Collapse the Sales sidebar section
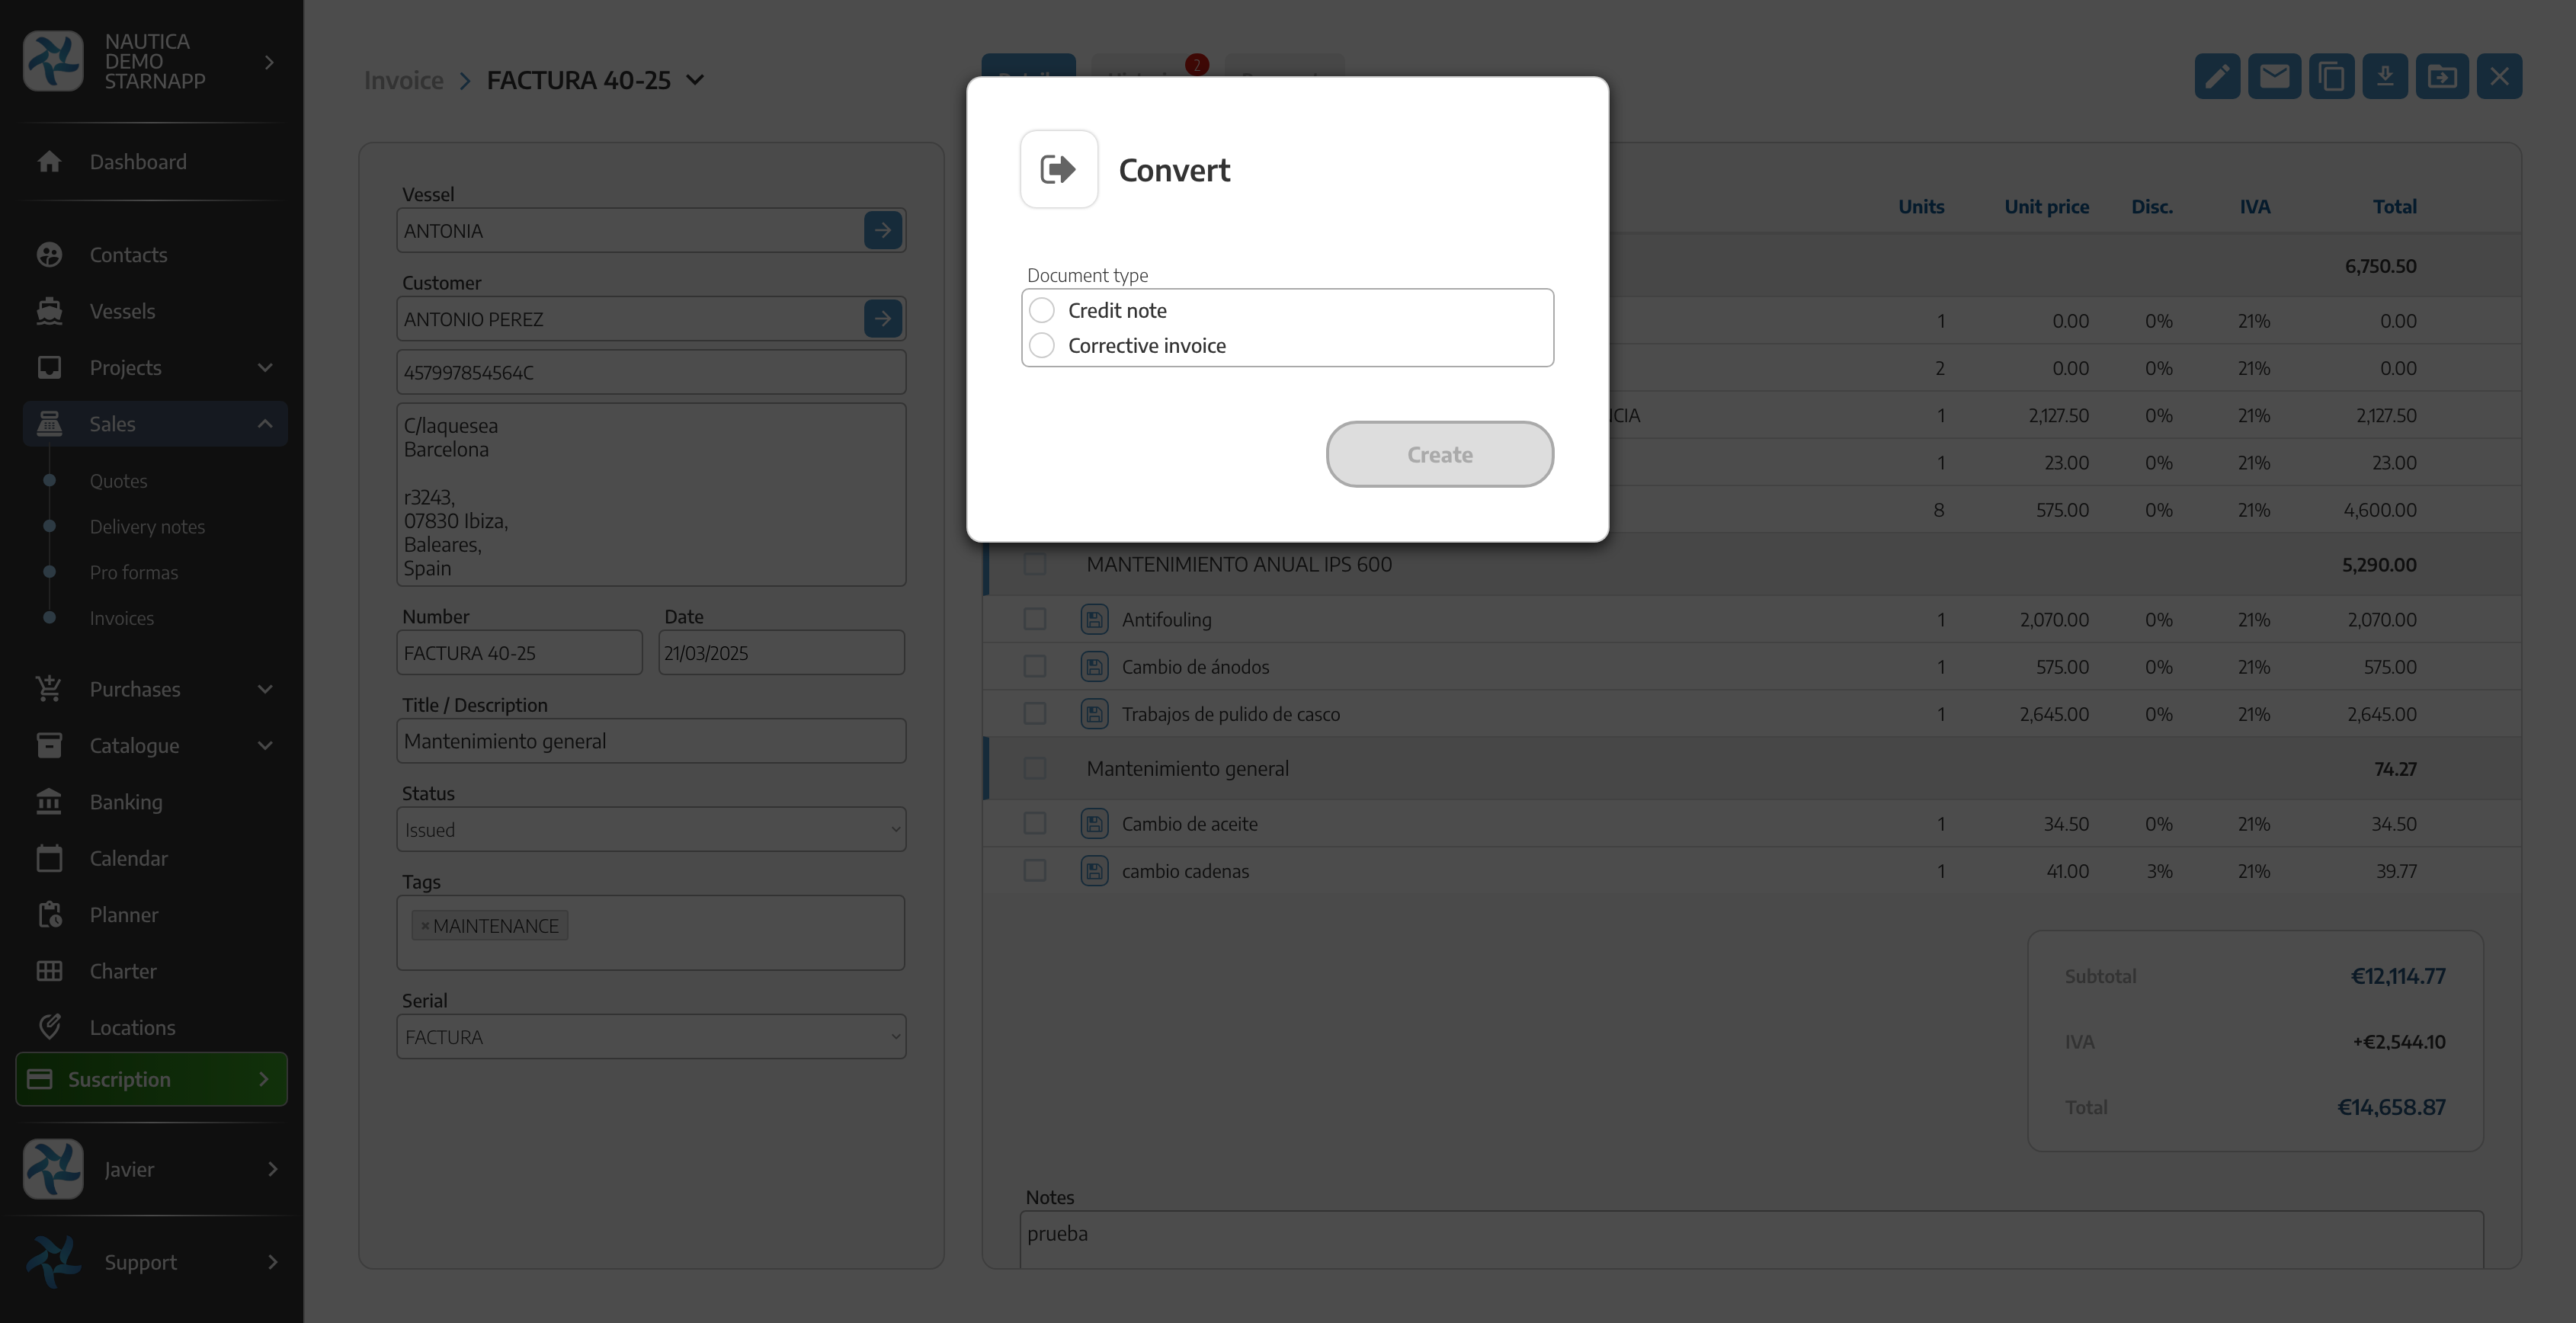 (x=154, y=424)
